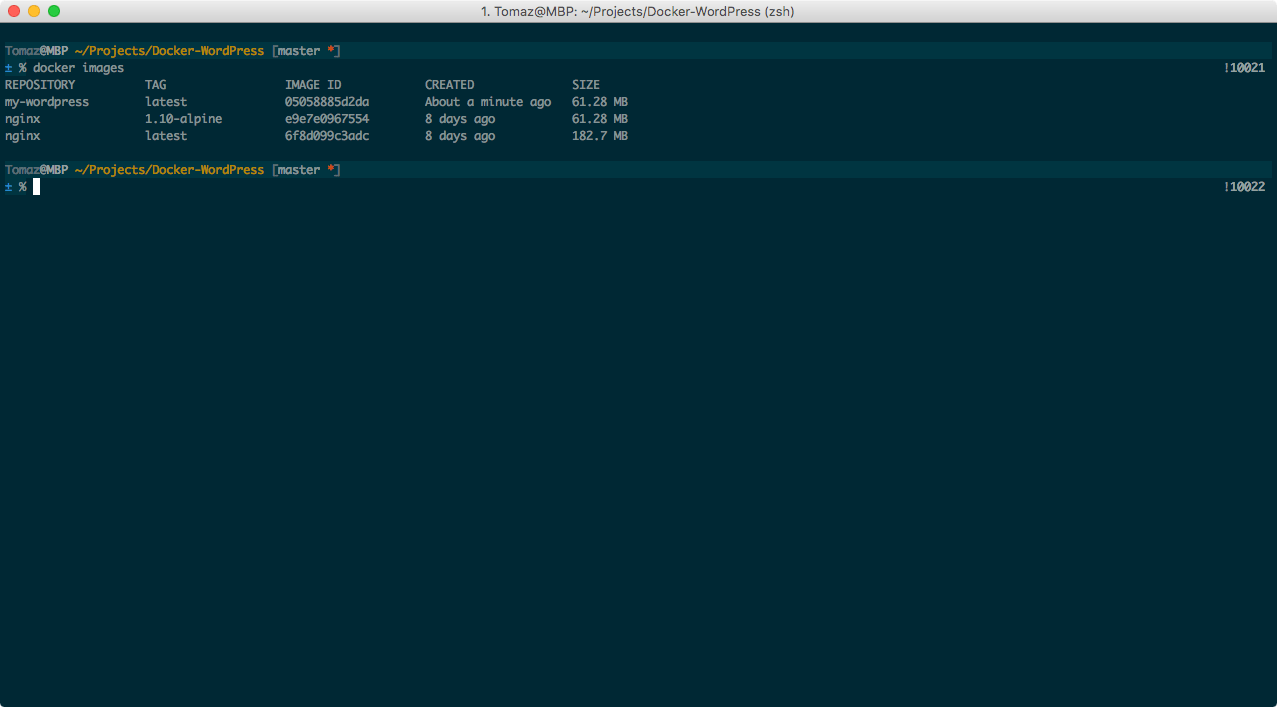Click the 61.28 MB size of nginx 1.10-alpine
The image size is (1277, 707).
pos(600,119)
